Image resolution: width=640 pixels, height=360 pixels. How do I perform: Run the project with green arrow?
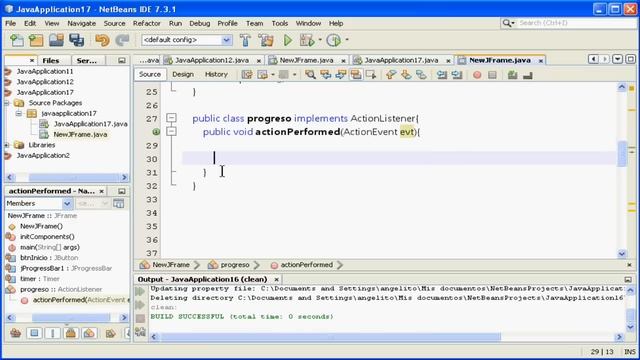[x=288, y=40]
